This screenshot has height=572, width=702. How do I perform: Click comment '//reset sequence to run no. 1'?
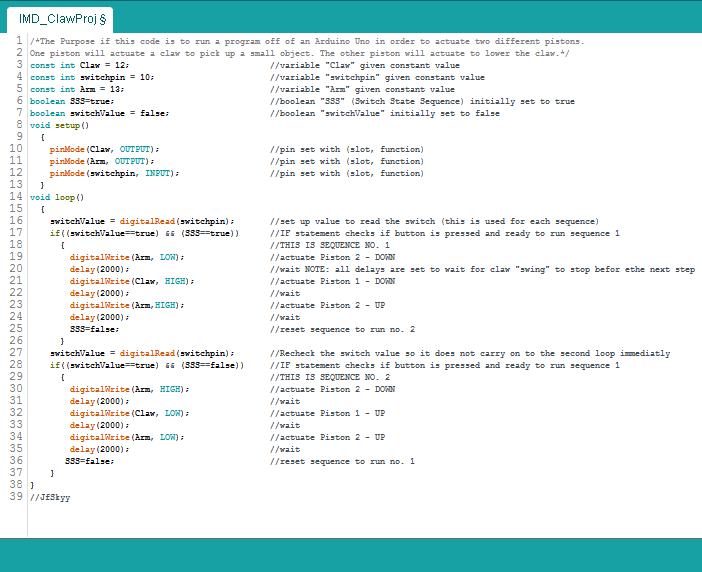[342, 462]
